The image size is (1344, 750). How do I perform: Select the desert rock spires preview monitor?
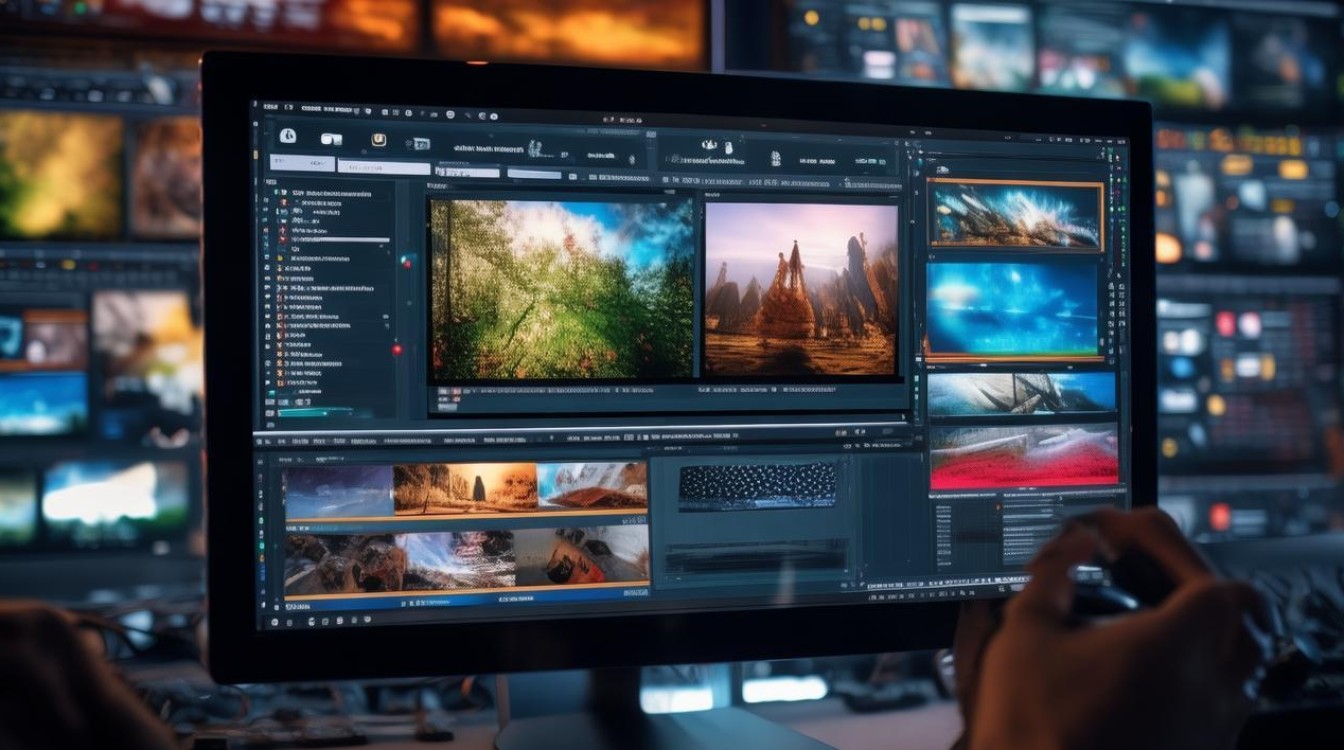pos(802,290)
